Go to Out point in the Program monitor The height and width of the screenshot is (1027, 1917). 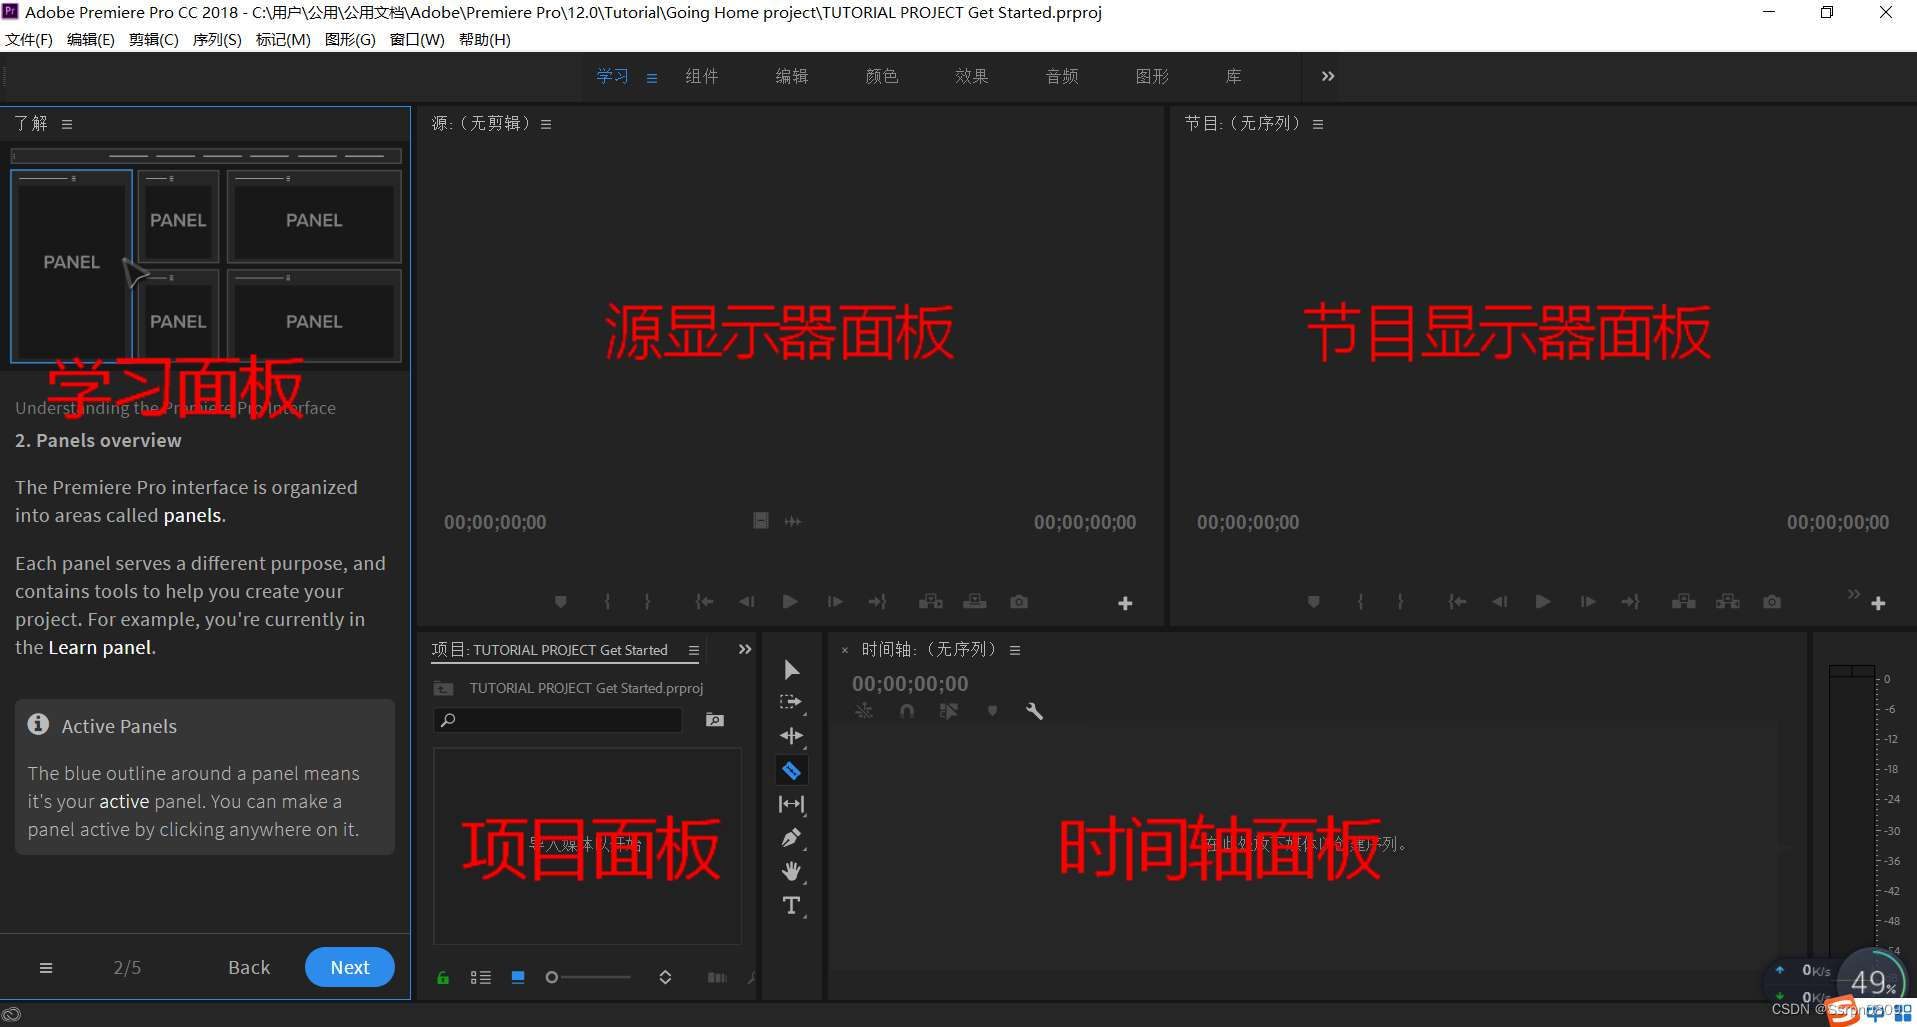click(x=1630, y=602)
